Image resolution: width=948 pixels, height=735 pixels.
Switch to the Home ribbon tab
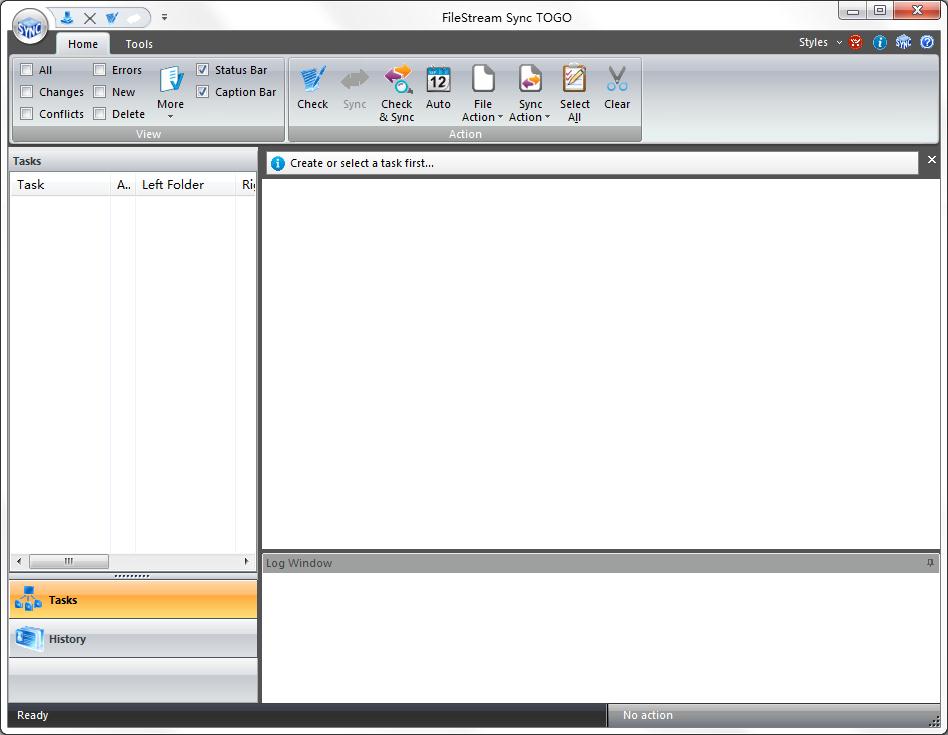click(x=83, y=44)
